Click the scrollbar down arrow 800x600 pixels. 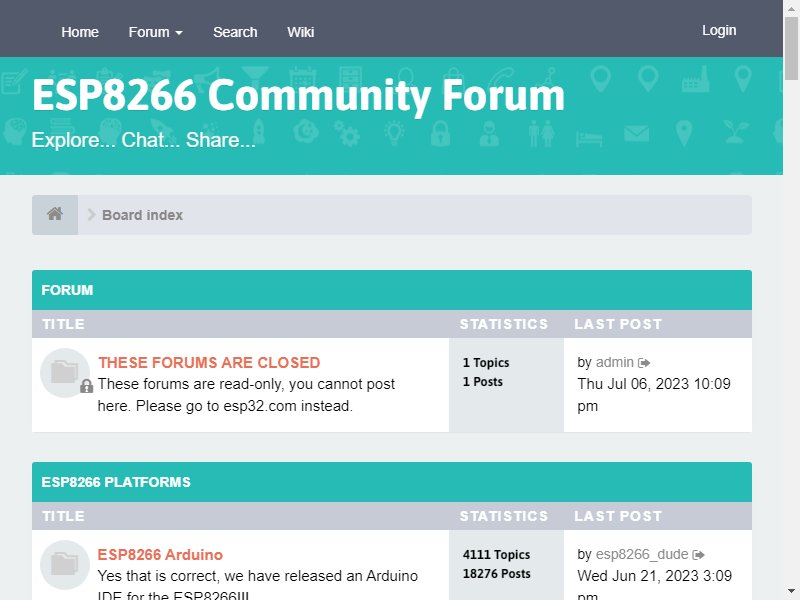click(x=791, y=593)
